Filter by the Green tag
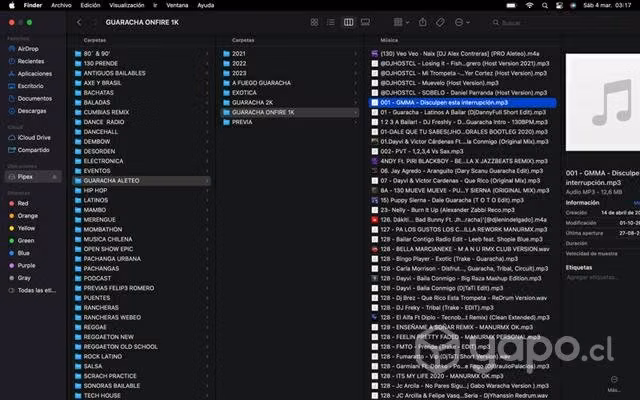 pos(26,240)
